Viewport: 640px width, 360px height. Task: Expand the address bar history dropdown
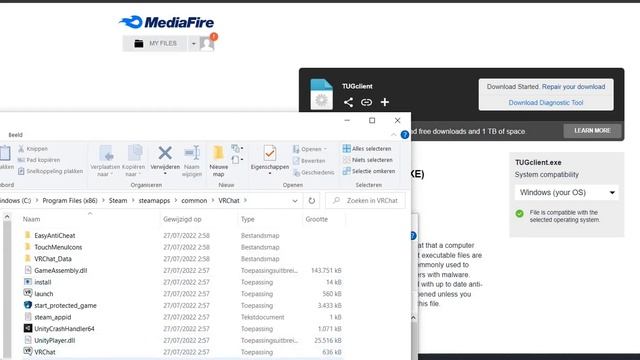(295, 201)
